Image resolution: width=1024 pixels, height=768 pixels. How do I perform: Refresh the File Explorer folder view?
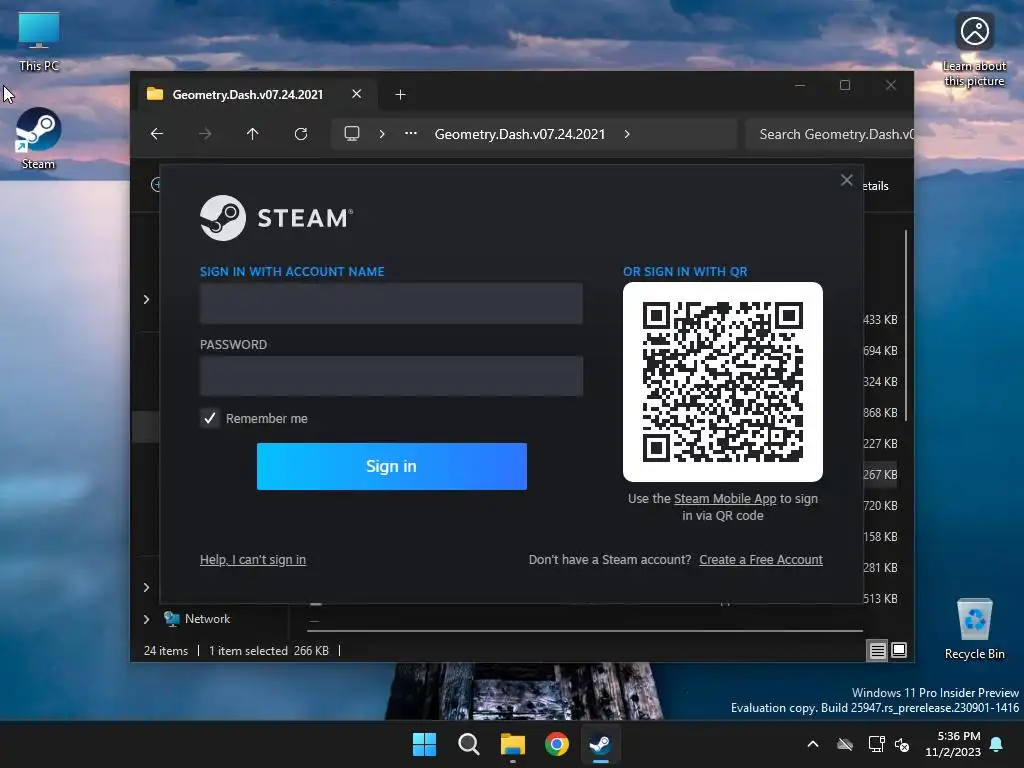pyautogui.click(x=300, y=134)
